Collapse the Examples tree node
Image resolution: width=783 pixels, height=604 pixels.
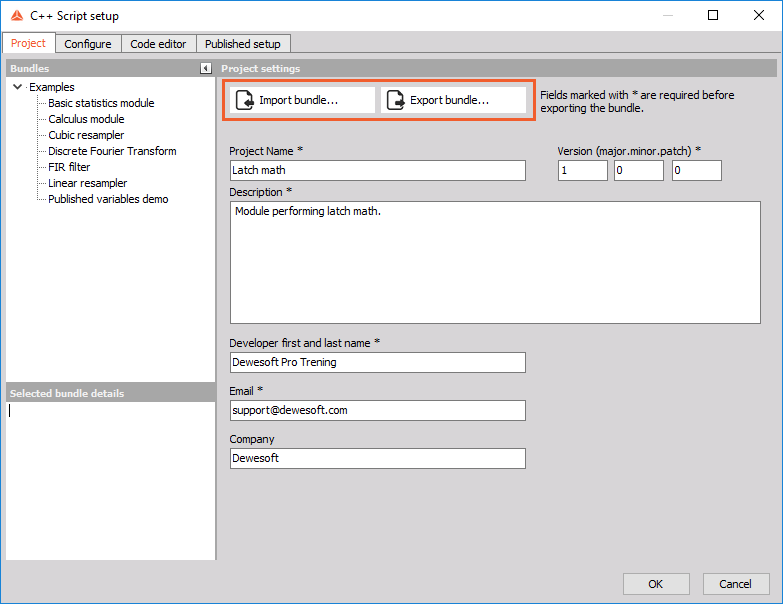coord(17,87)
